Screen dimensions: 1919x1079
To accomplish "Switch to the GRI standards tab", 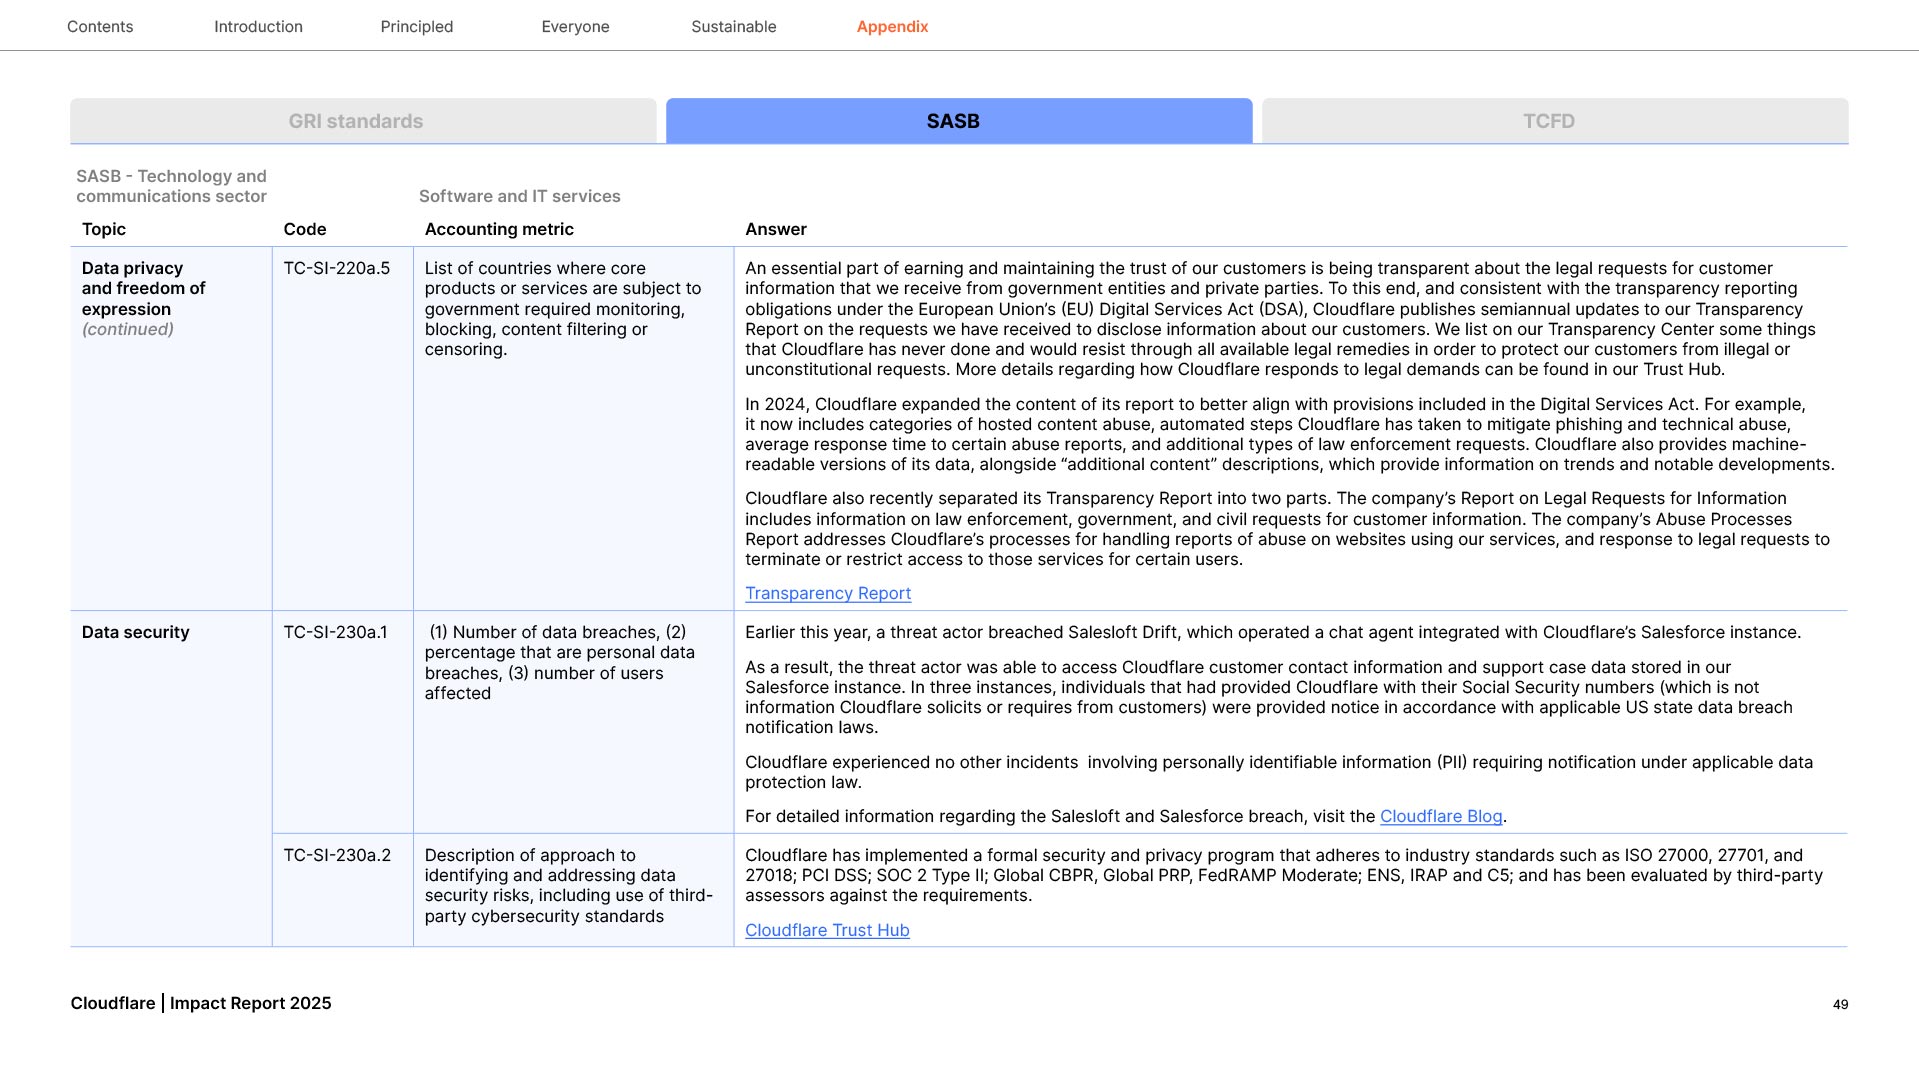I will pyautogui.click(x=363, y=121).
